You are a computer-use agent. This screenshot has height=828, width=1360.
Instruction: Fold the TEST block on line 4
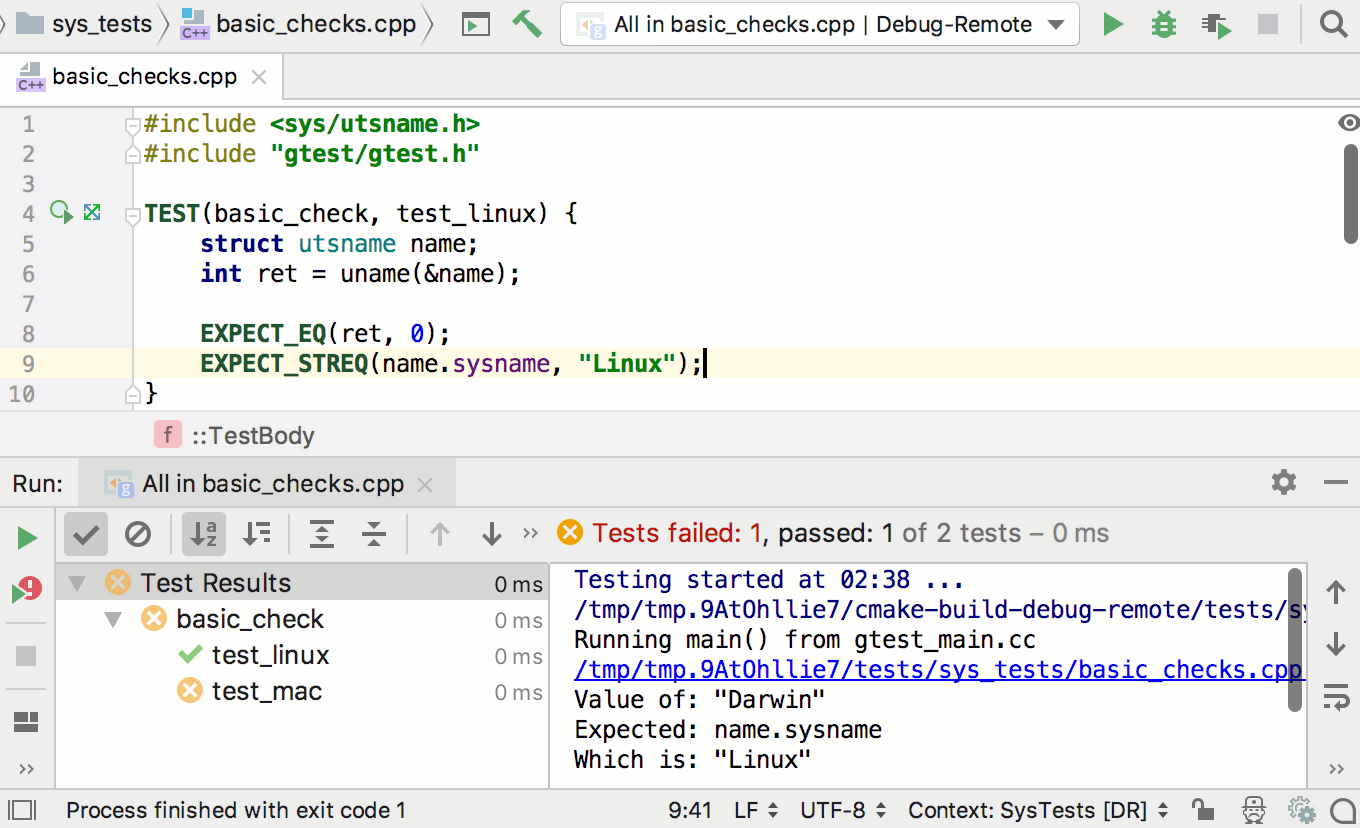pyautogui.click(x=132, y=214)
